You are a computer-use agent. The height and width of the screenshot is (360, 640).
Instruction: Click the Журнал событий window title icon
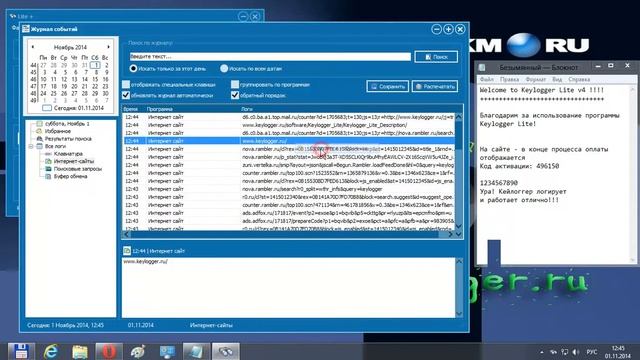click(x=26, y=29)
